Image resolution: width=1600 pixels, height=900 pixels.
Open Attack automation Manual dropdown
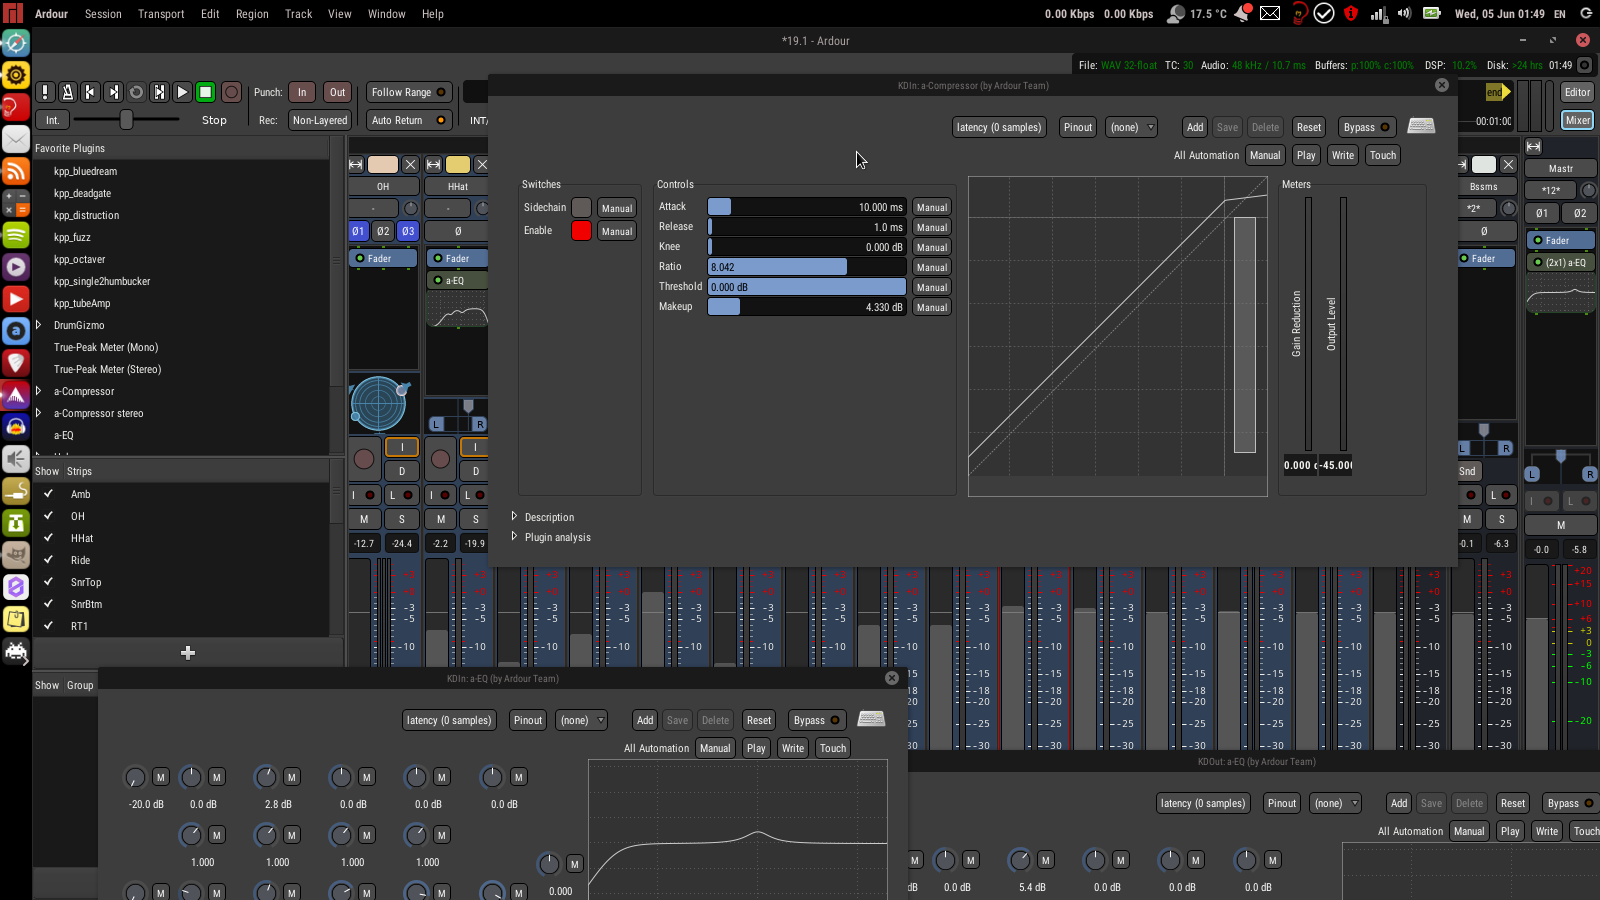click(x=932, y=207)
